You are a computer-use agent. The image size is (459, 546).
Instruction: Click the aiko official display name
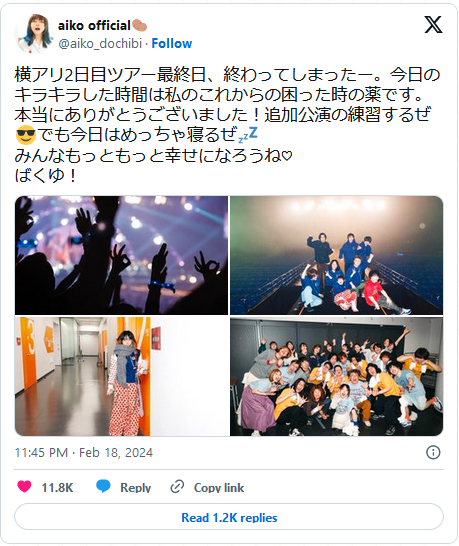(x=94, y=25)
